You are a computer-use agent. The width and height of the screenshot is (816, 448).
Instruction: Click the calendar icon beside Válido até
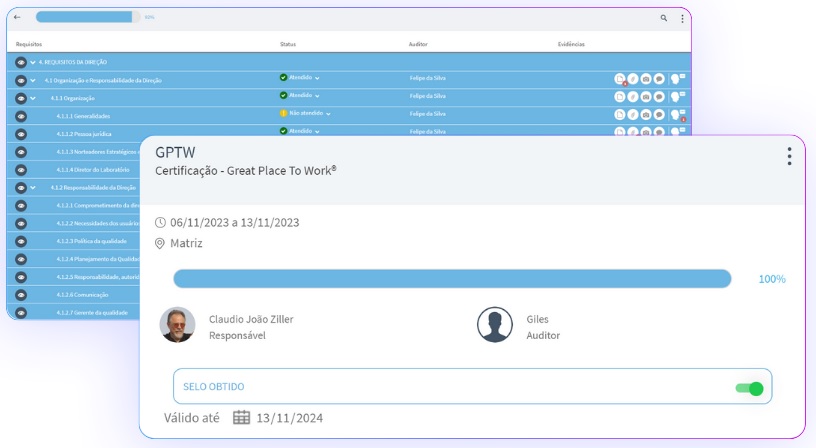tap(241, 418)
